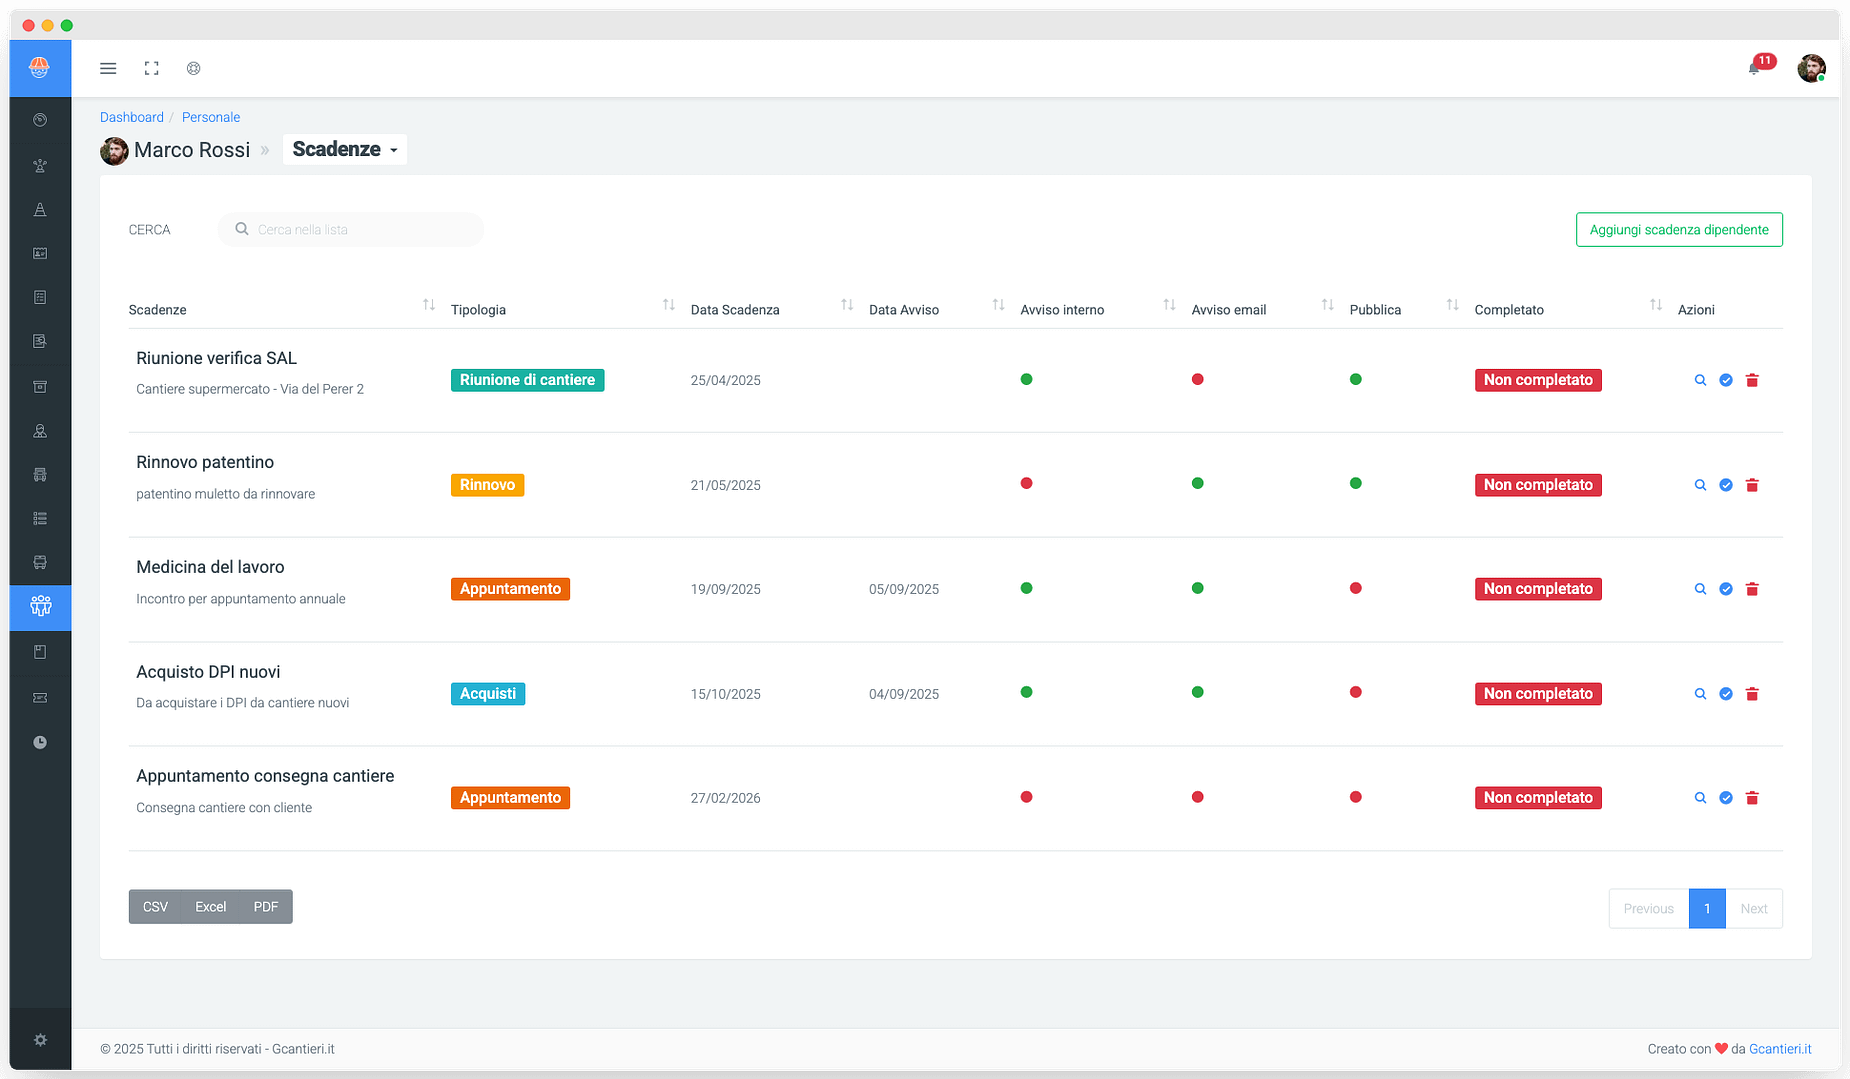The width and height of the screenshot is (1850, 1079).
Task: Mark Rinnovo patentino as completed
Action: pos(1726,485)
